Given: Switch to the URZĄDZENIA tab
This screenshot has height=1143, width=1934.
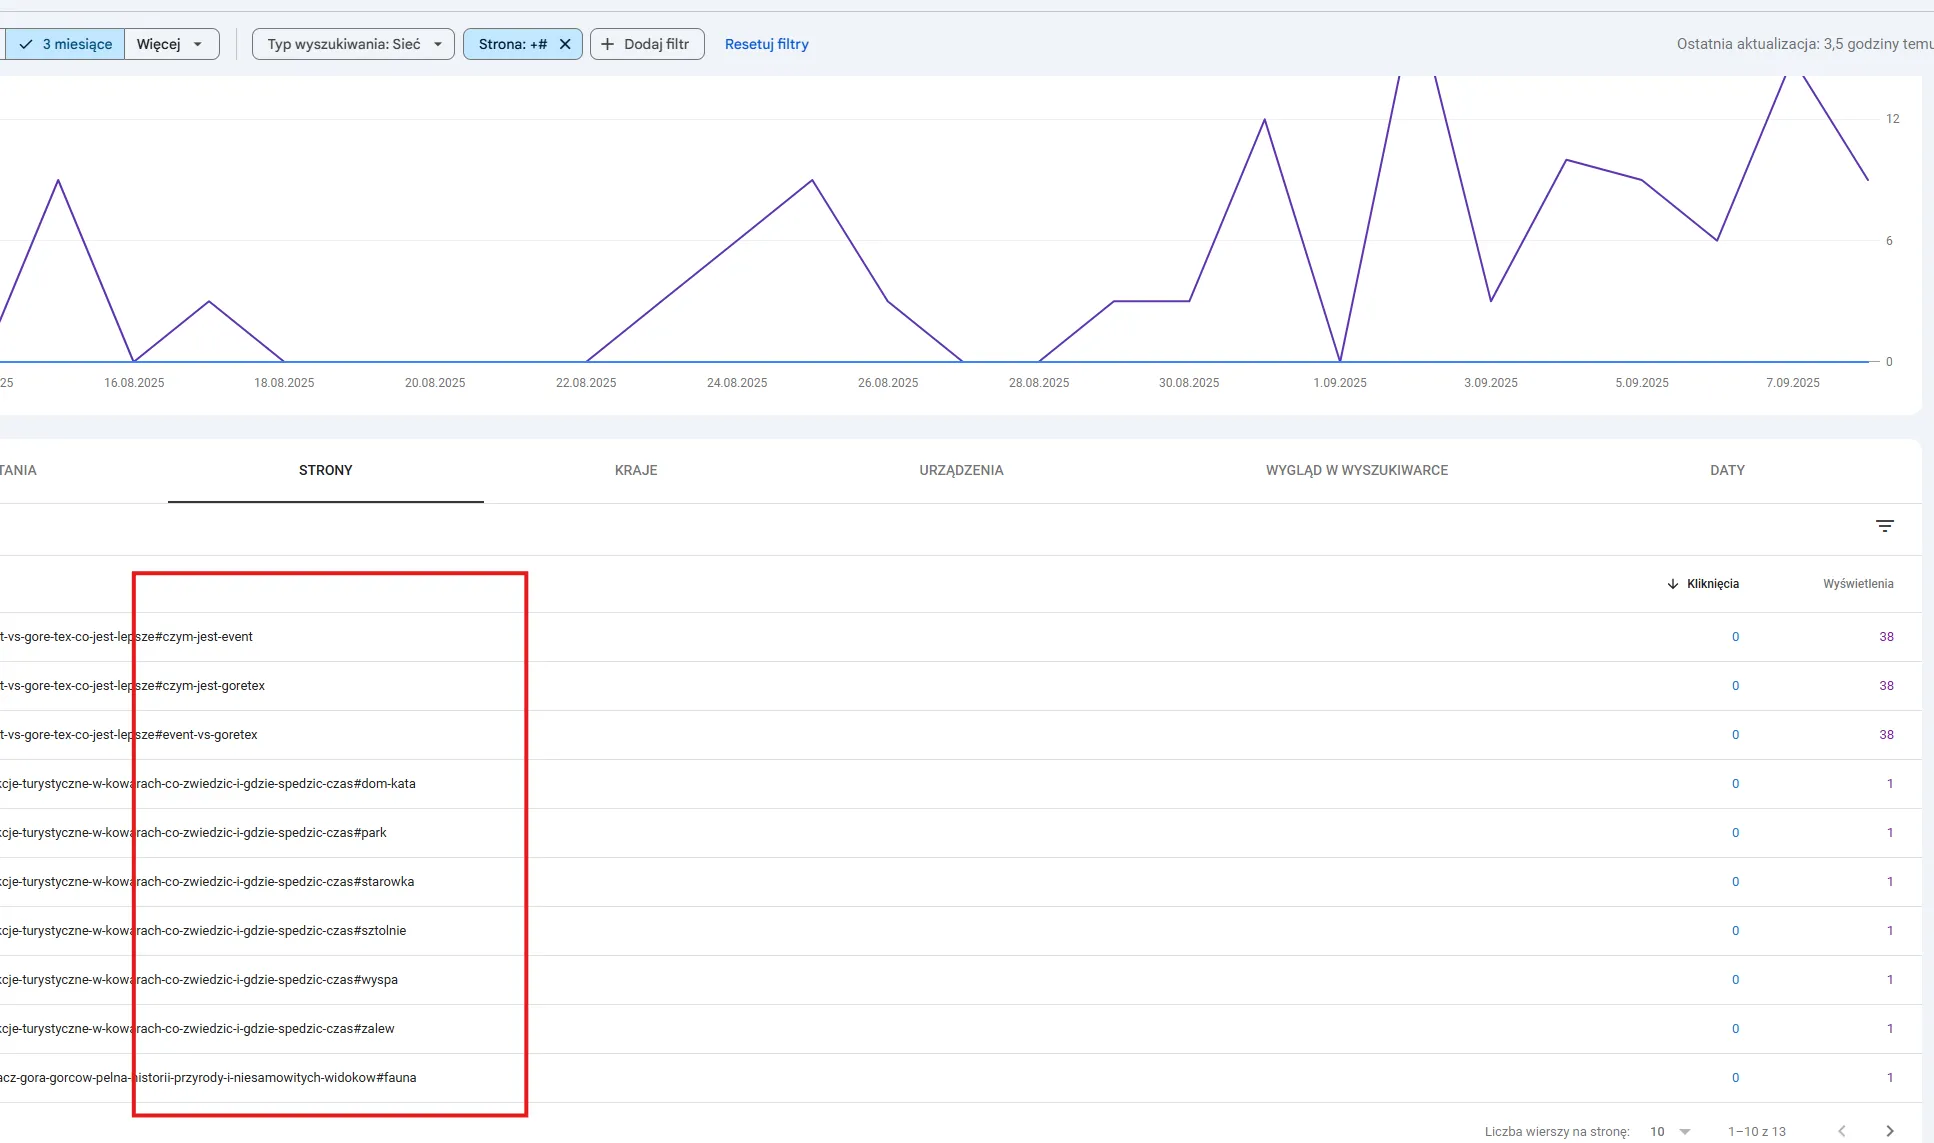Looking at the screenshot, I should [961, 470].
